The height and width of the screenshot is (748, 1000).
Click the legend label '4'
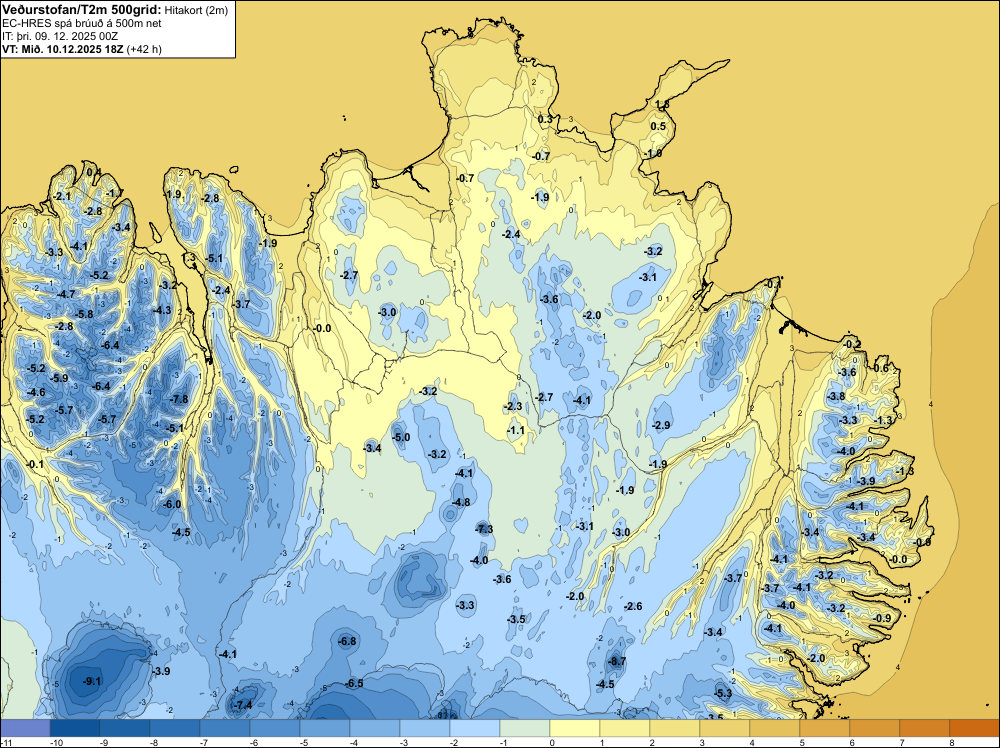point(750,742)
